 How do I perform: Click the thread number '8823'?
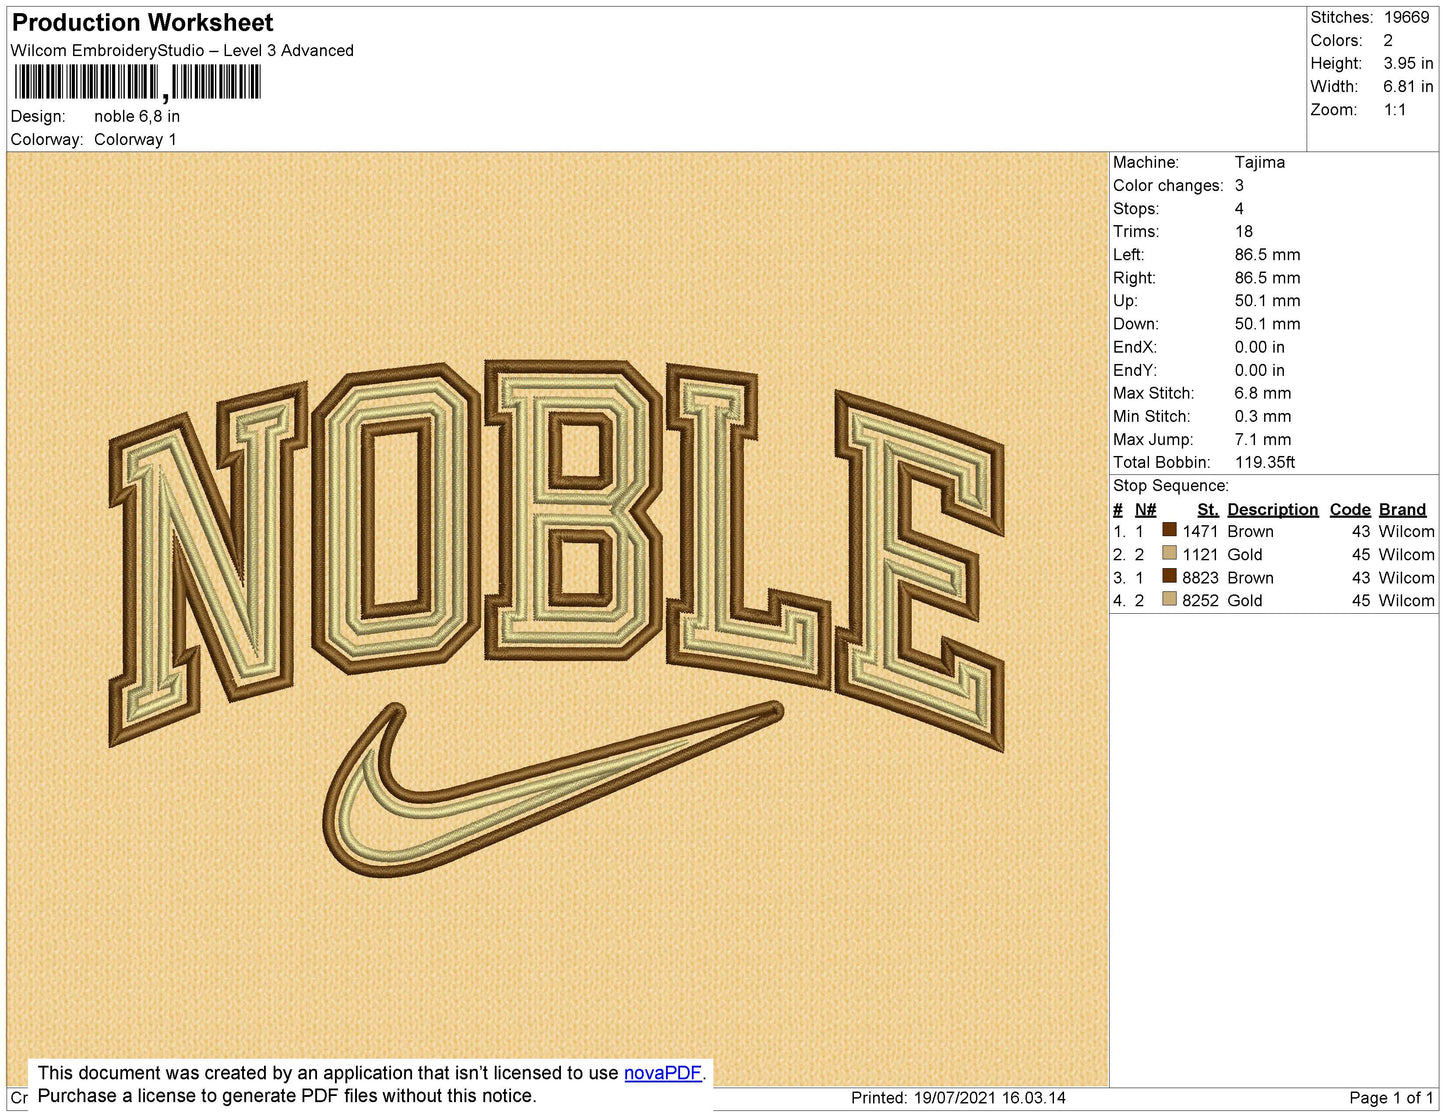click(1200, 577)
